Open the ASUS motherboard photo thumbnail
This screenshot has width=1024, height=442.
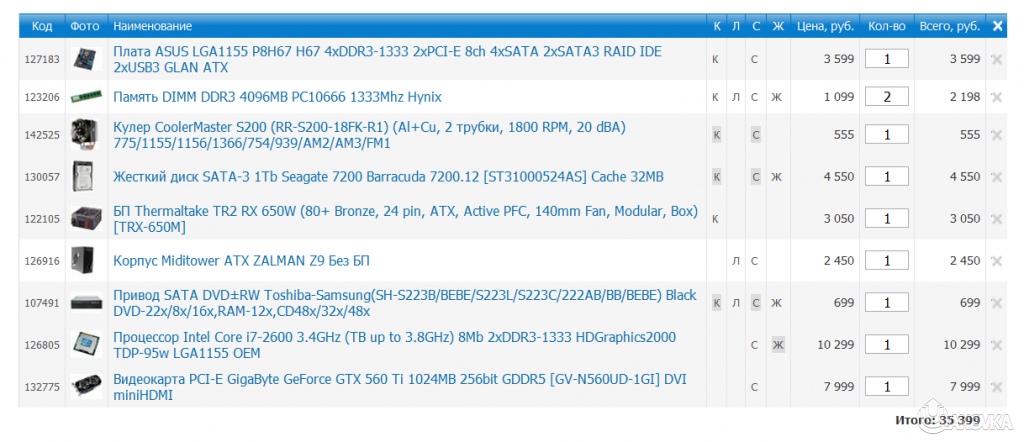pos(86,59)
